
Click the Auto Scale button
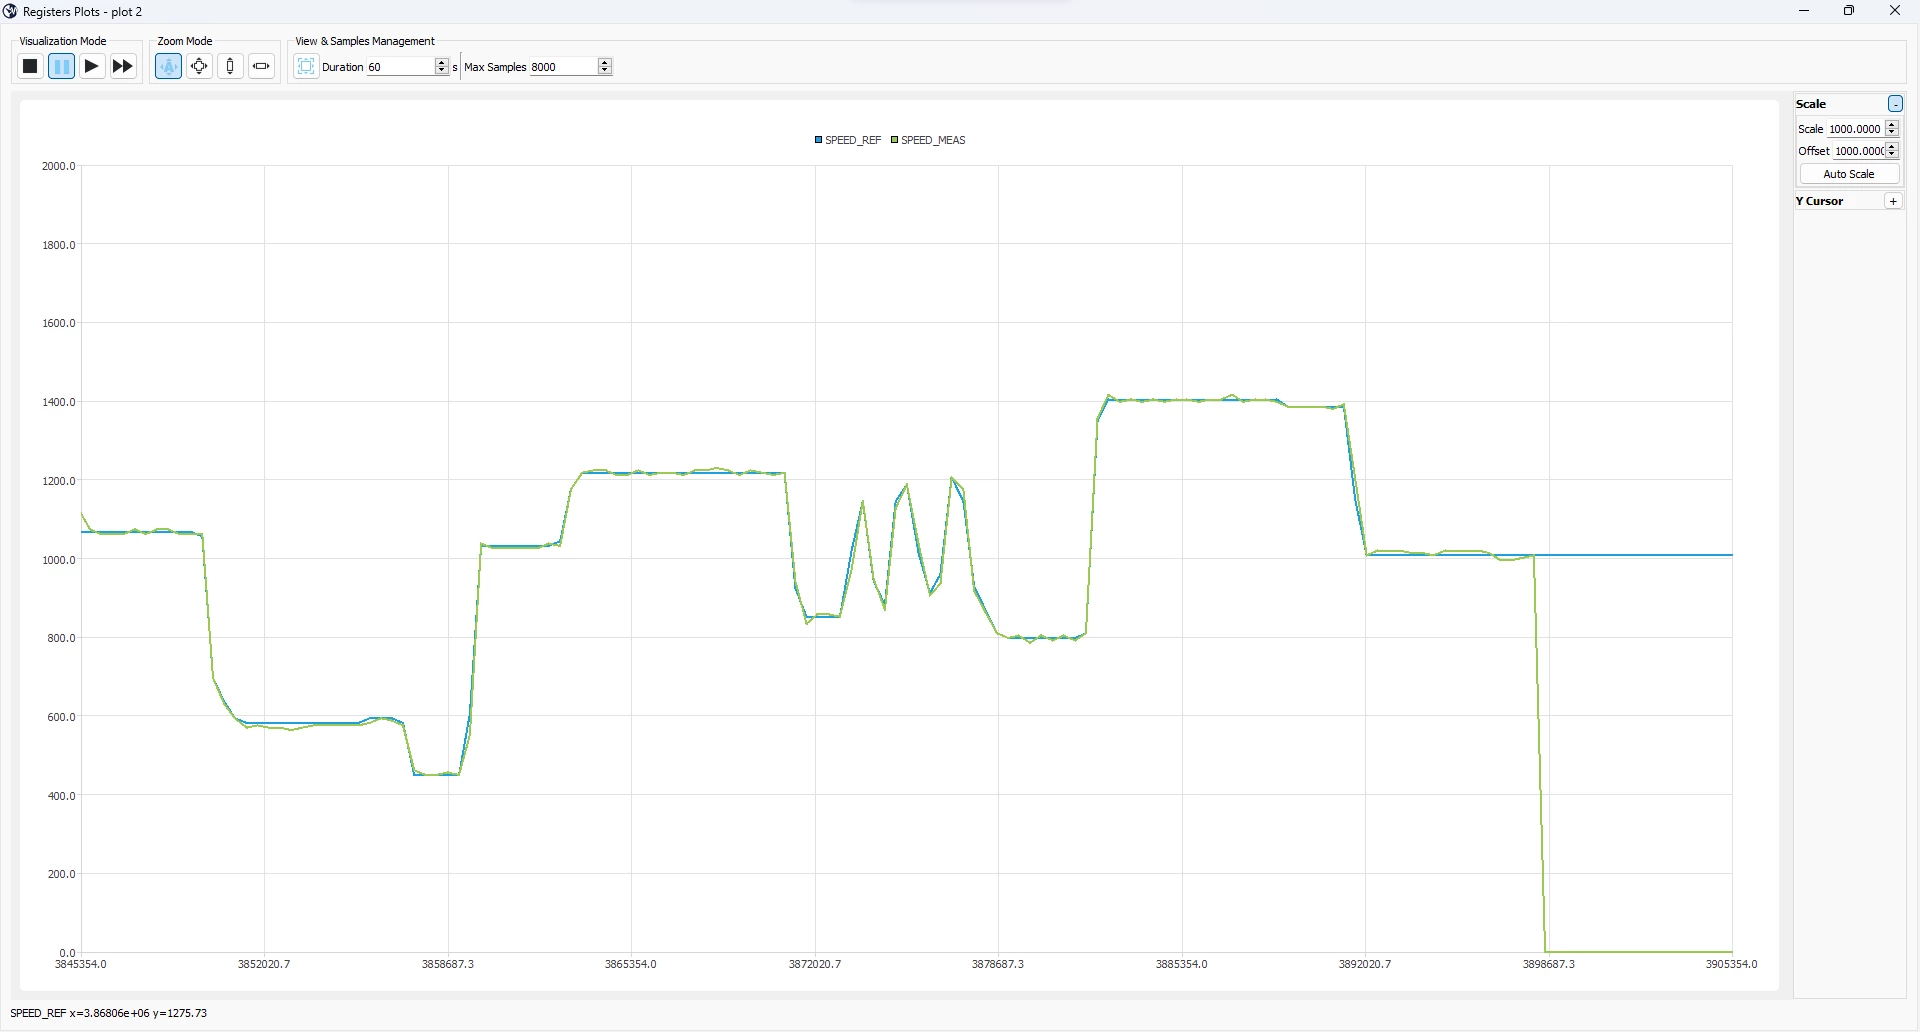click(1849, 174)
